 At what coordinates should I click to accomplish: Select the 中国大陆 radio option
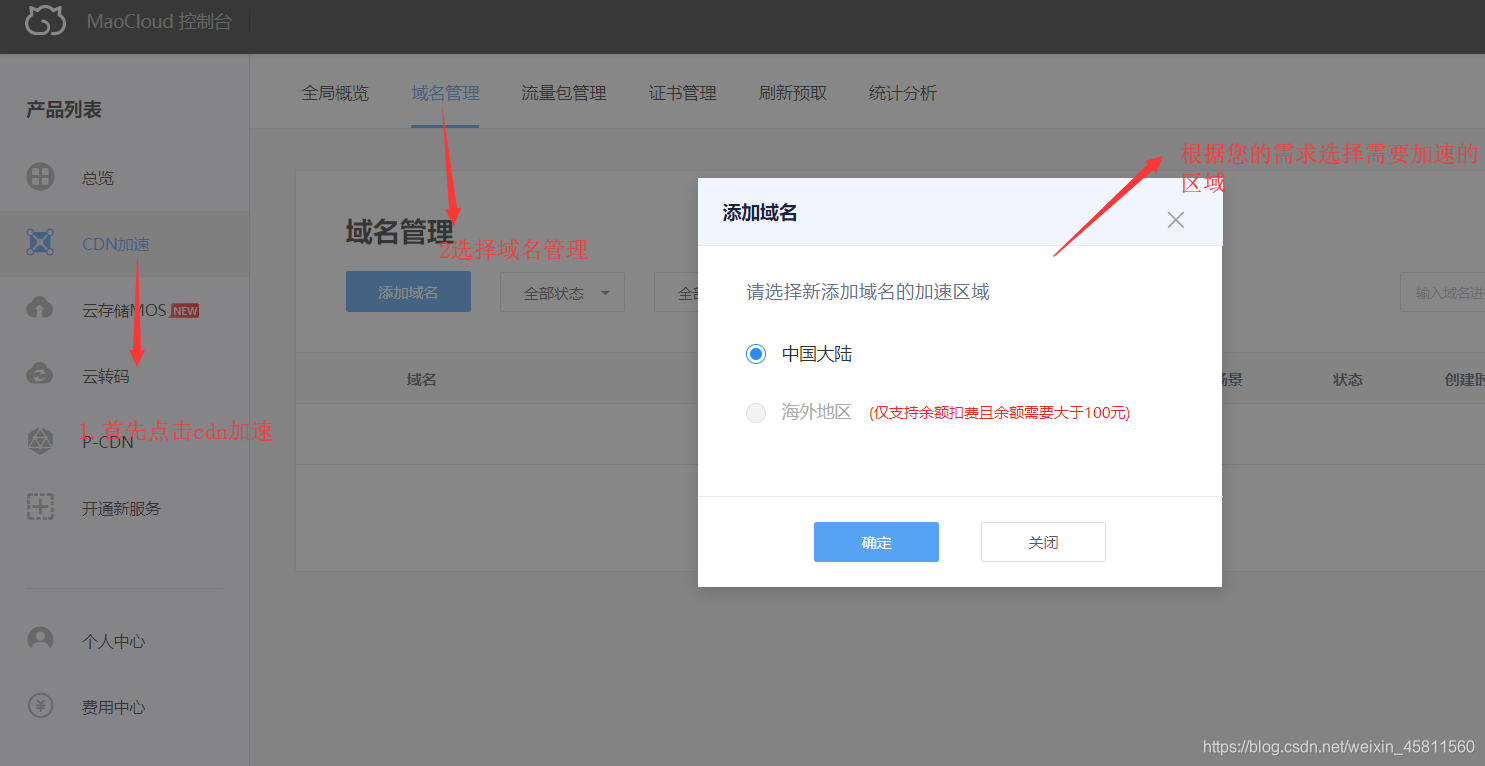[756, 354]
